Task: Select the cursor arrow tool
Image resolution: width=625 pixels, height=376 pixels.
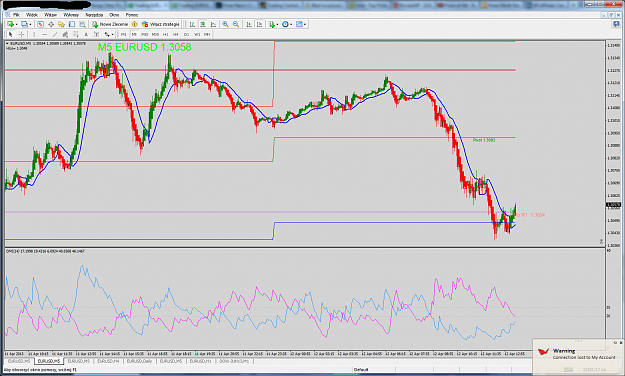Action: [11, 34]
